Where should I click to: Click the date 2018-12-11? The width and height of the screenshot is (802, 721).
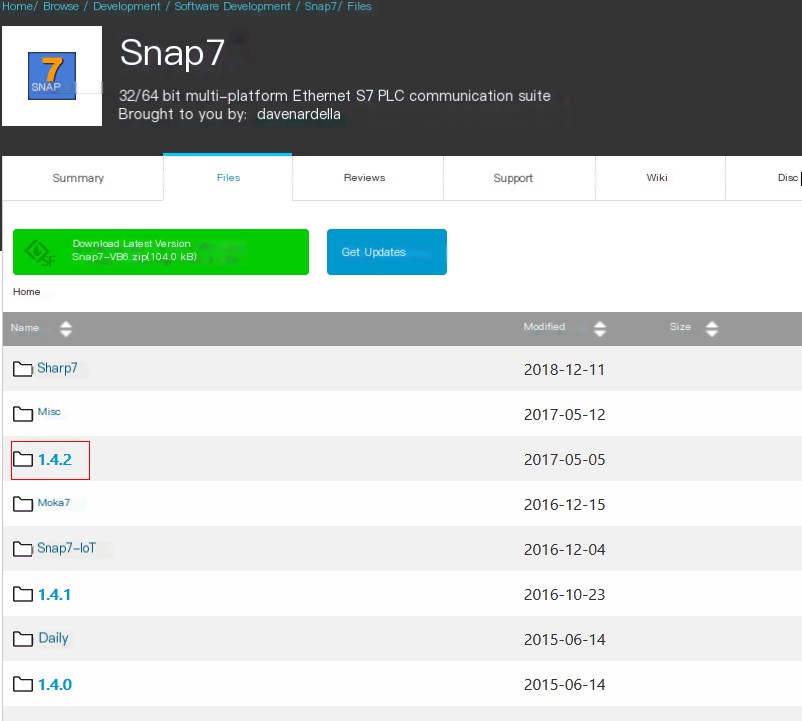tap(564, 370)
